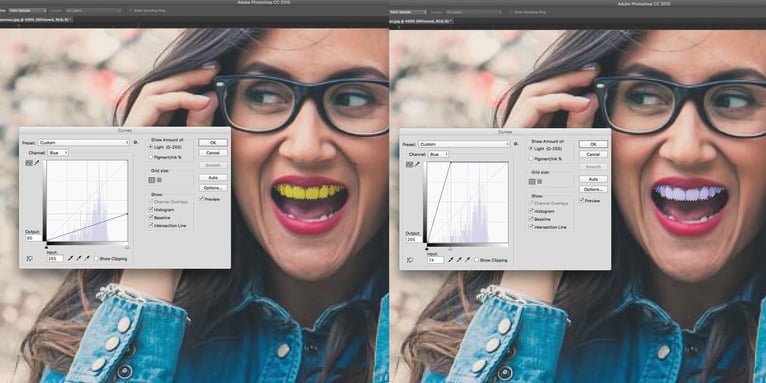Click Auto in yellow-teeth Curves dialog

coord(213,177)
